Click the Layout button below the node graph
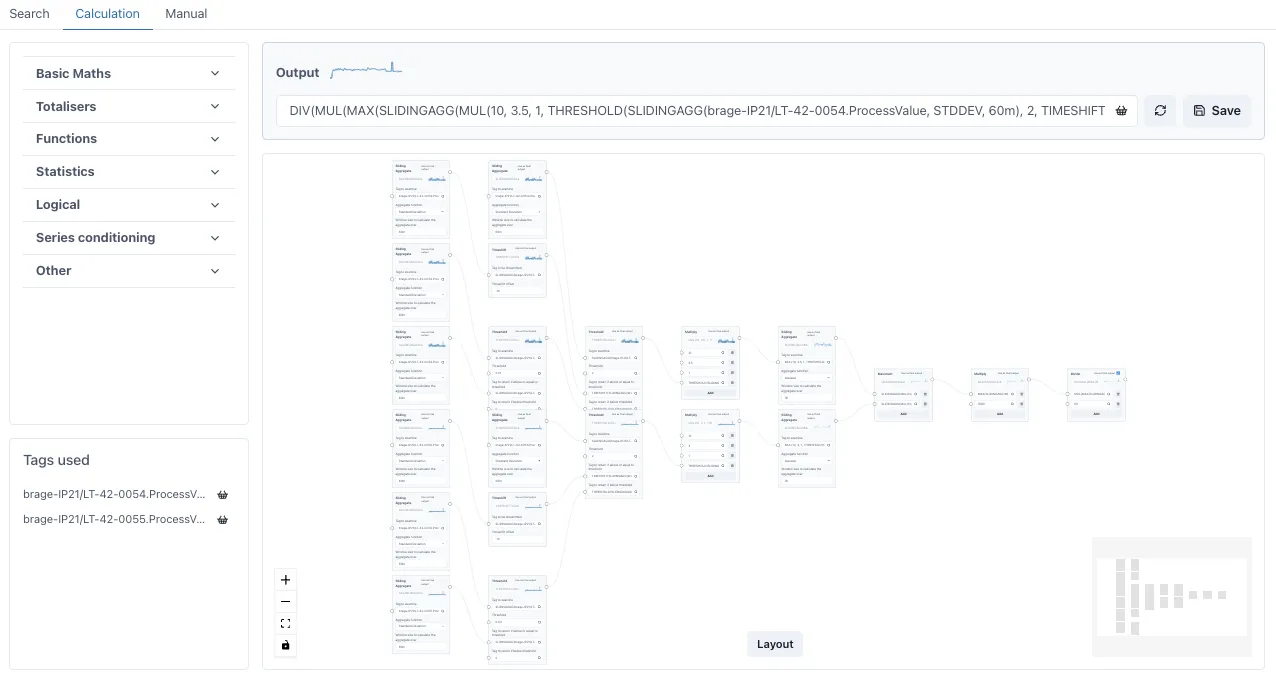The height and width of the screenshot is (681, 1276). (x=774, y=643)
